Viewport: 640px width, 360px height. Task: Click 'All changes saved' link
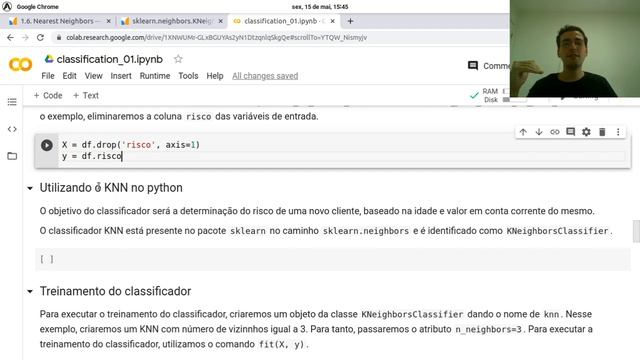(x=265, y=76)
